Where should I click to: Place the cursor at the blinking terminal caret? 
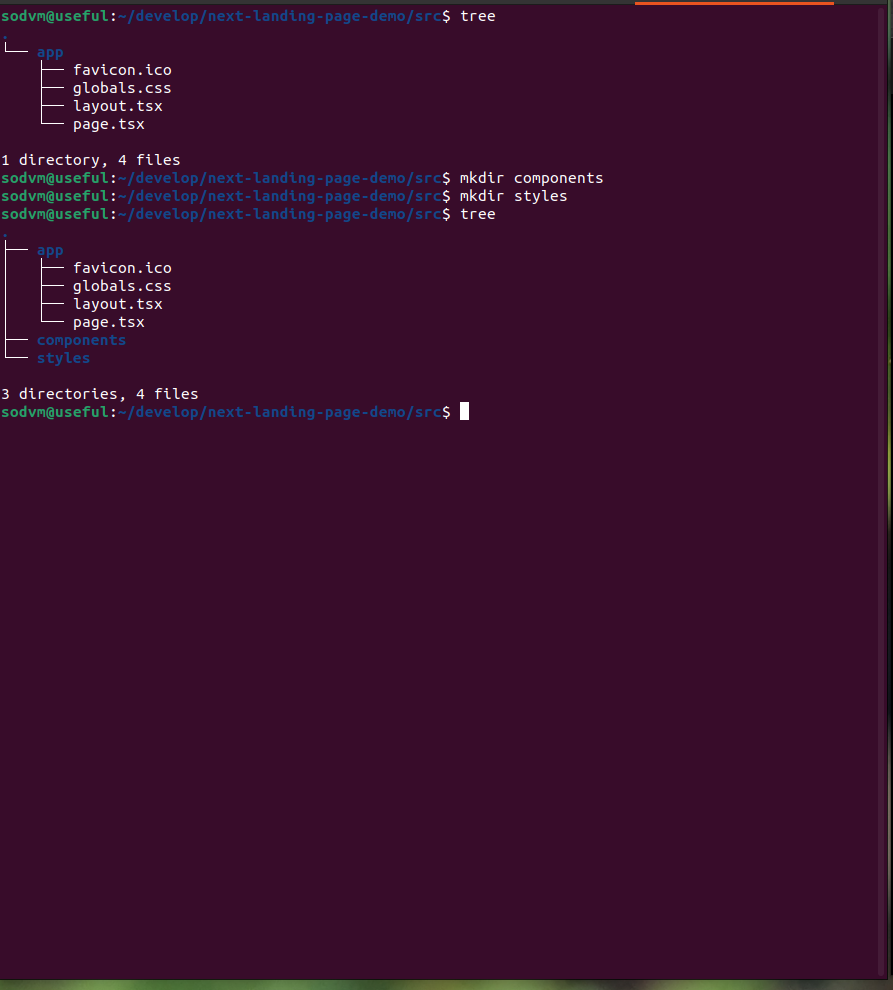(463, 411)
